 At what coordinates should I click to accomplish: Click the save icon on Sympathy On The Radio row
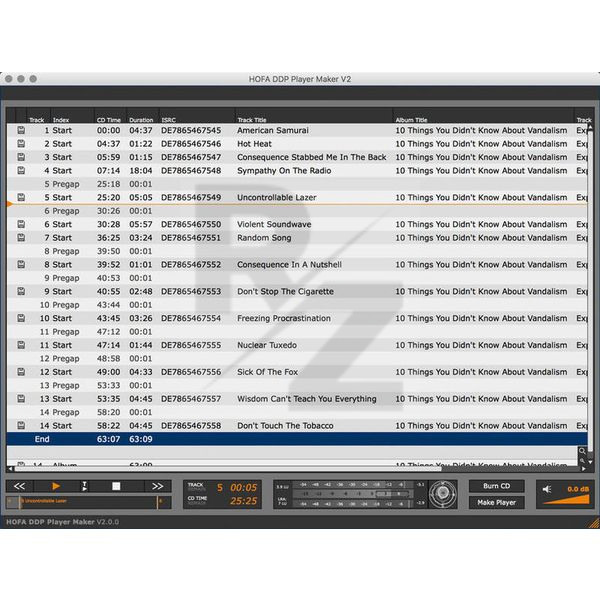(x=21, y=171)
